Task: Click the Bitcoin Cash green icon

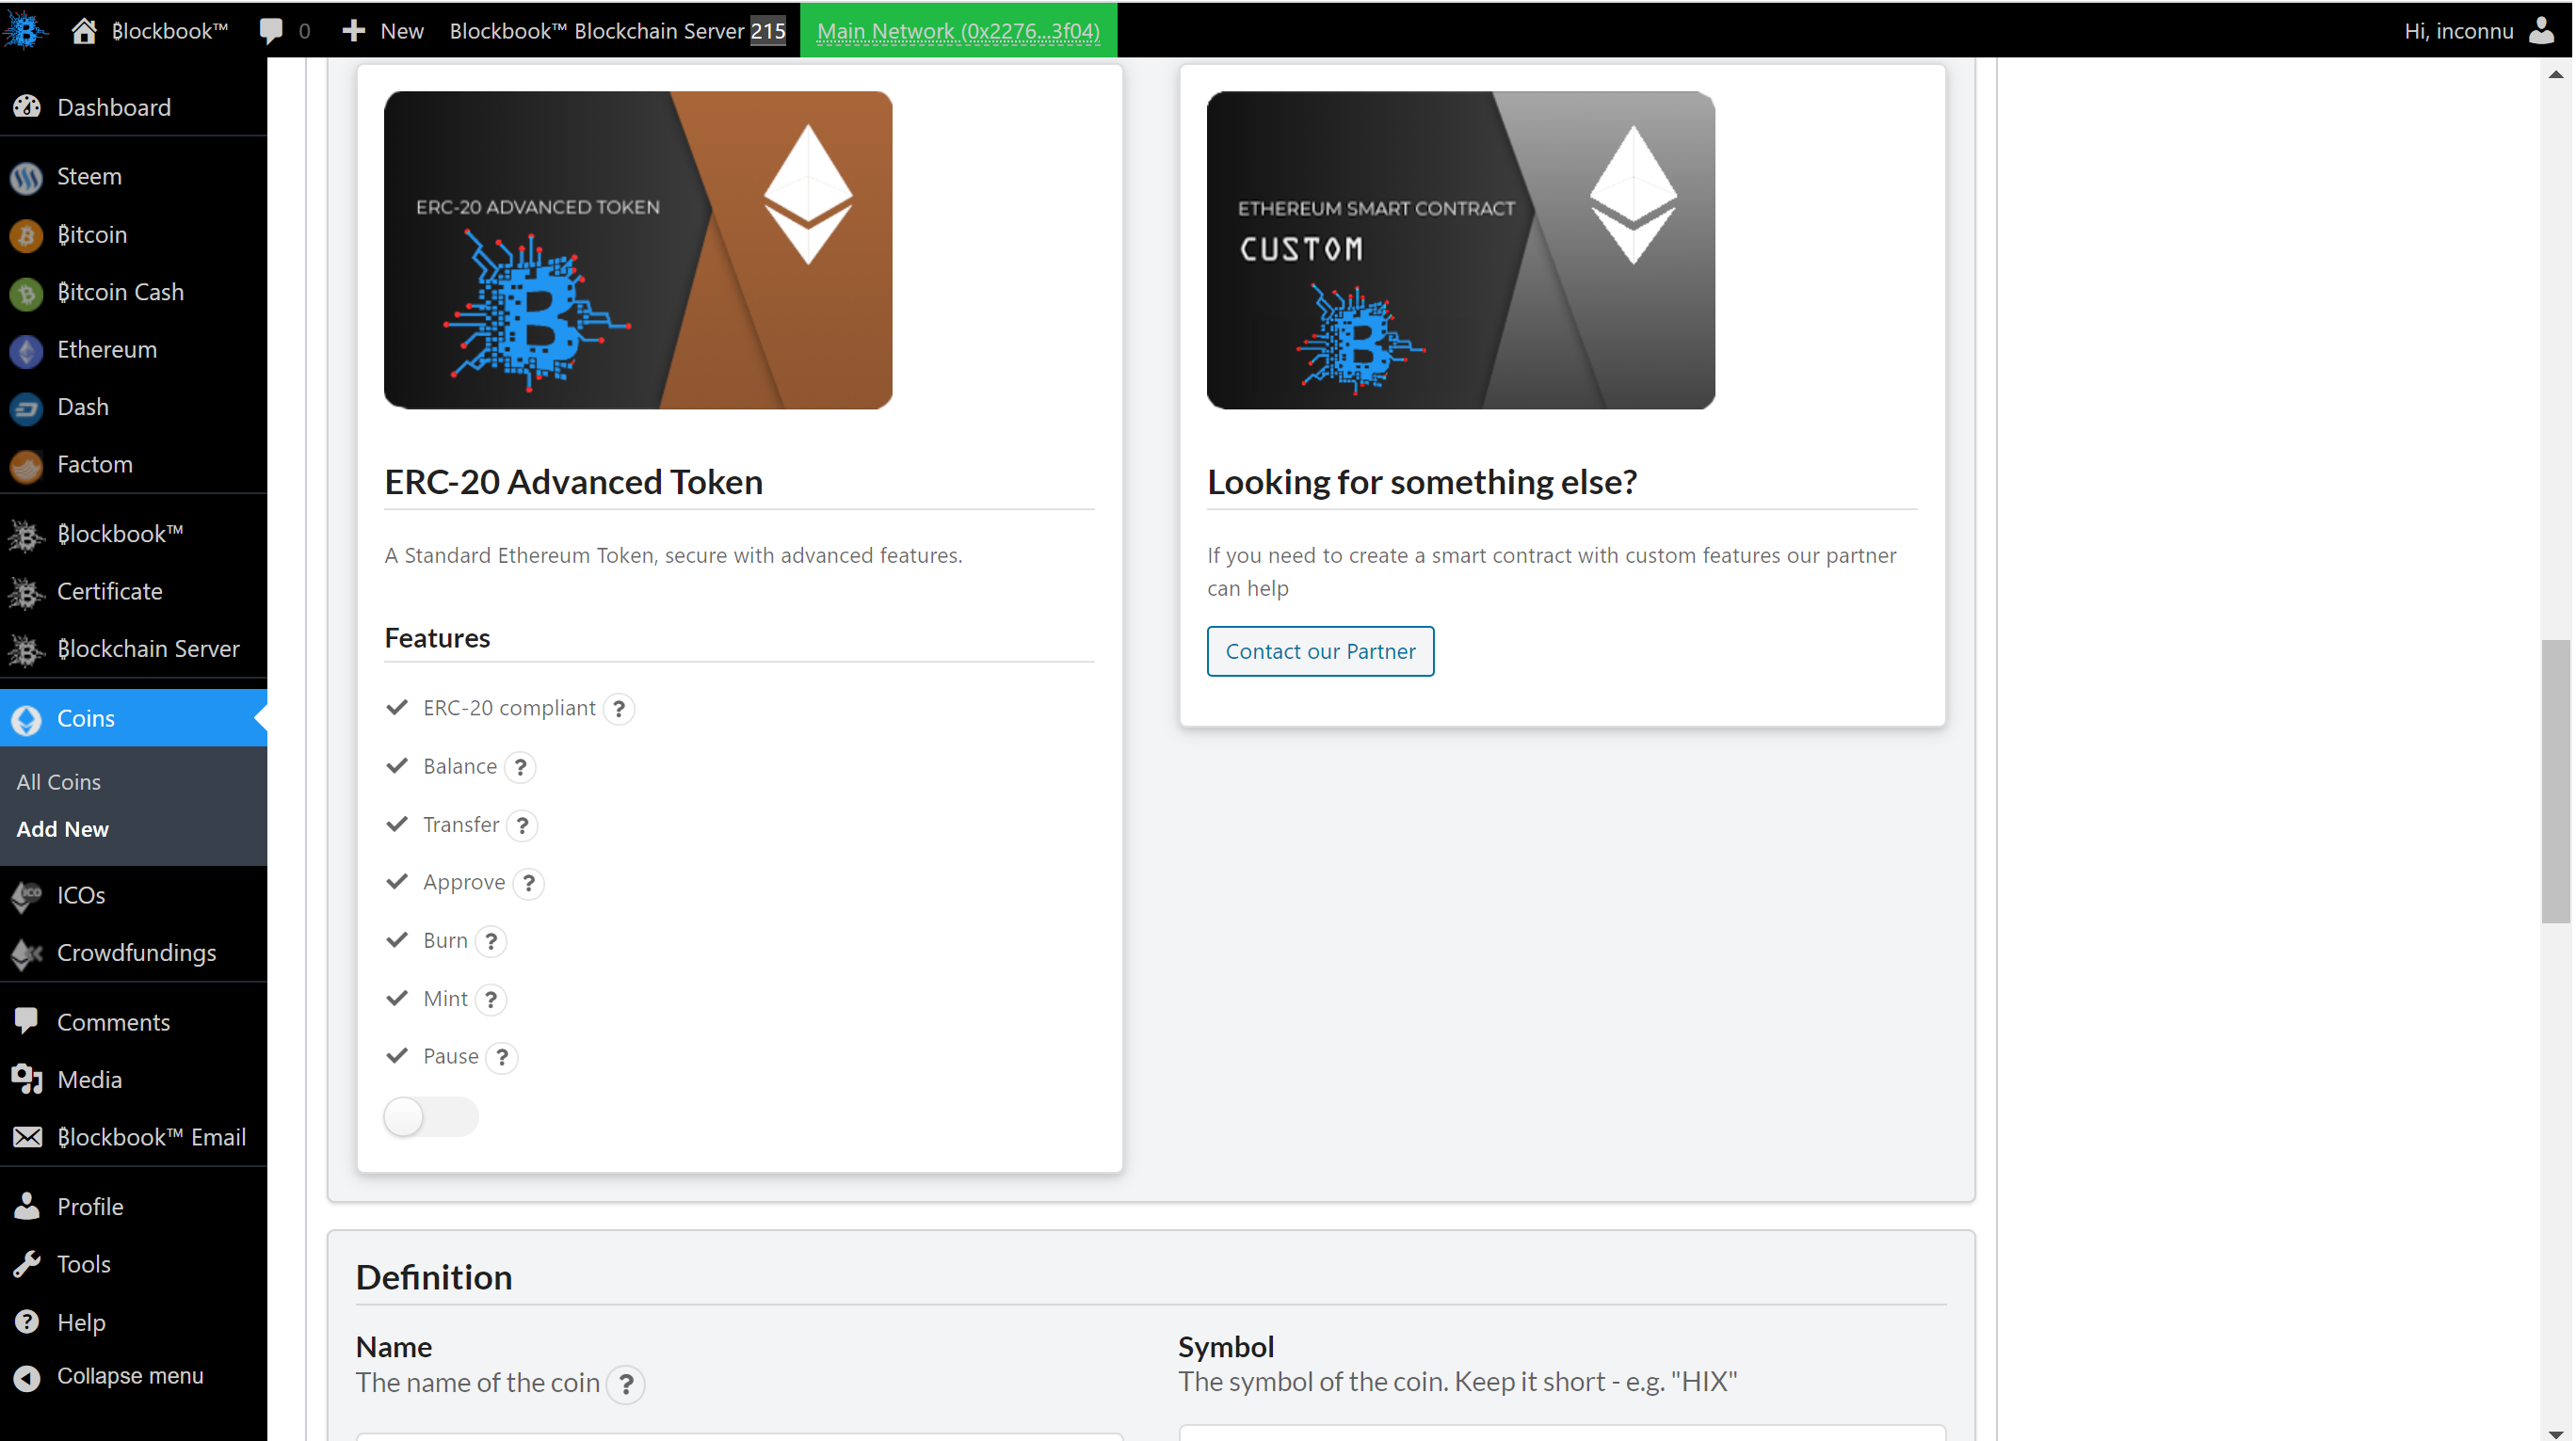Action: click(x=27, y=293)
